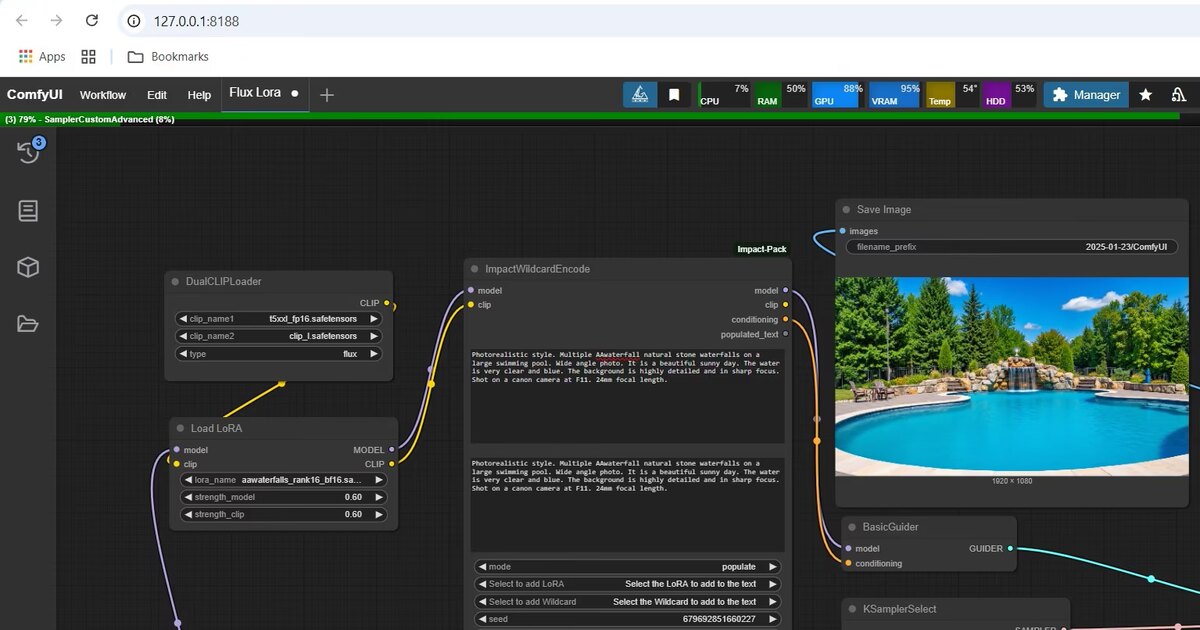The height and width of the screenshot is (630, 1200).
Task: Open the Workflow menu
Action: click(103, 95)
